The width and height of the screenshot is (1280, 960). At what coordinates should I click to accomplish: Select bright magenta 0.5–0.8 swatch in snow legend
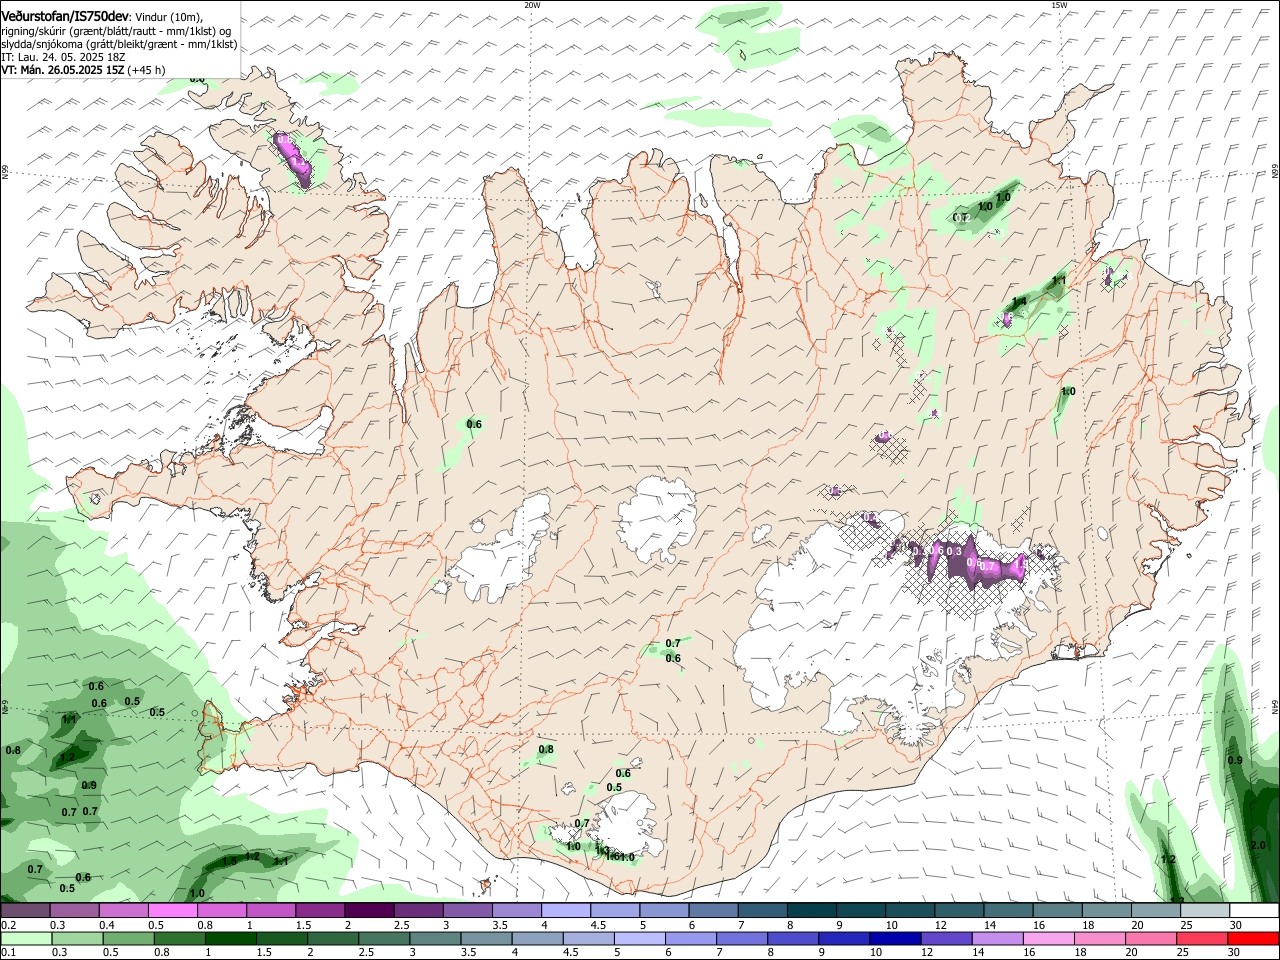(x=173, y=911)
